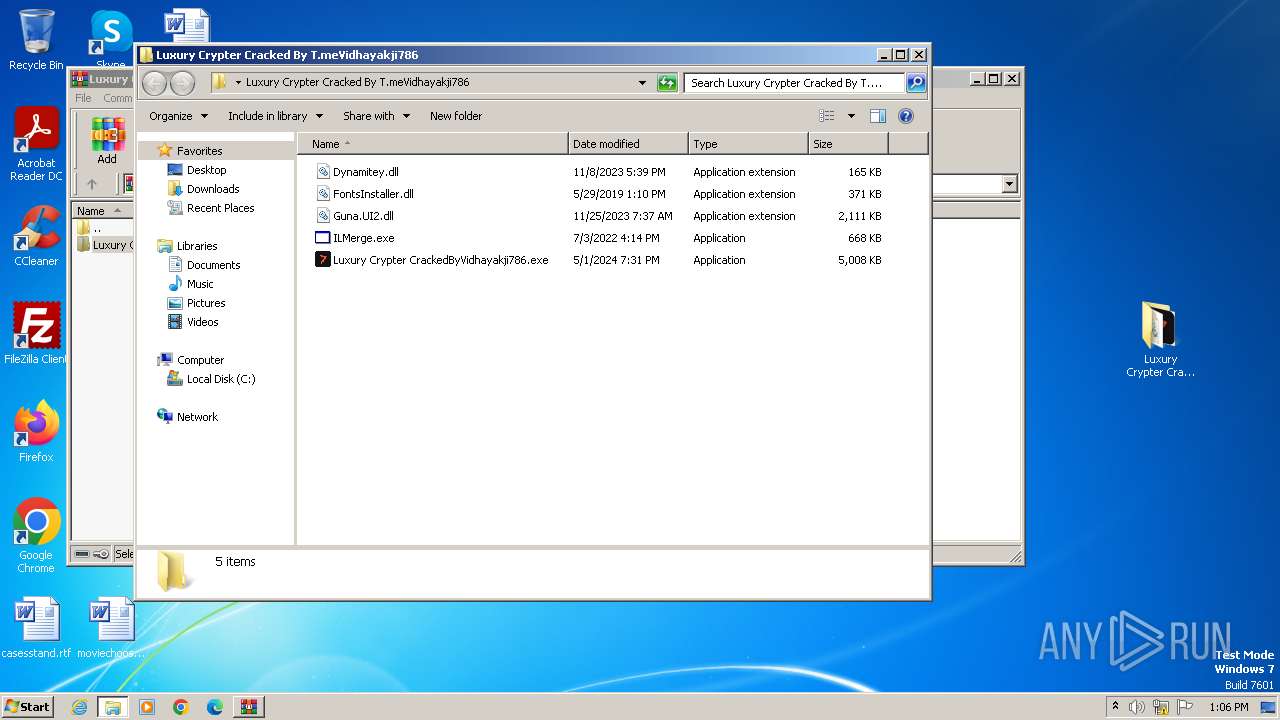Click the green Refresh address button
Screen dimensions: 1280x720
(667, 83)
